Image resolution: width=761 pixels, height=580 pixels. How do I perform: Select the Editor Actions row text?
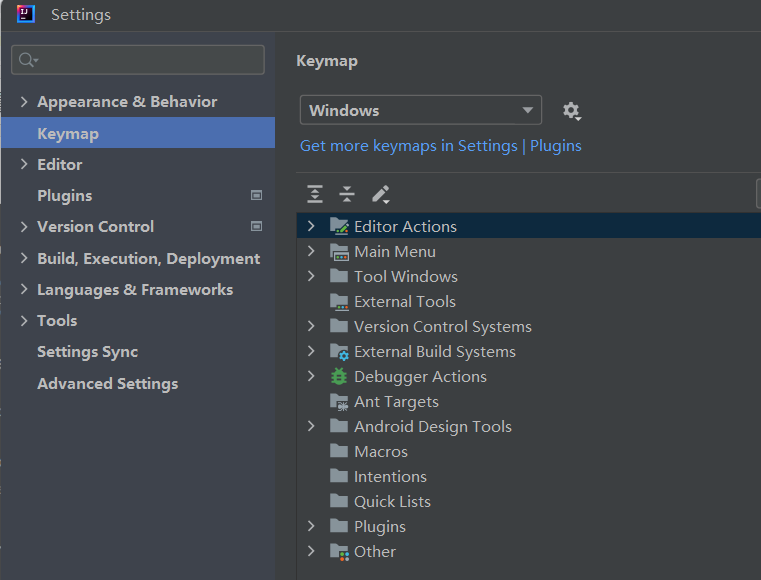click(x=405, y=227)
